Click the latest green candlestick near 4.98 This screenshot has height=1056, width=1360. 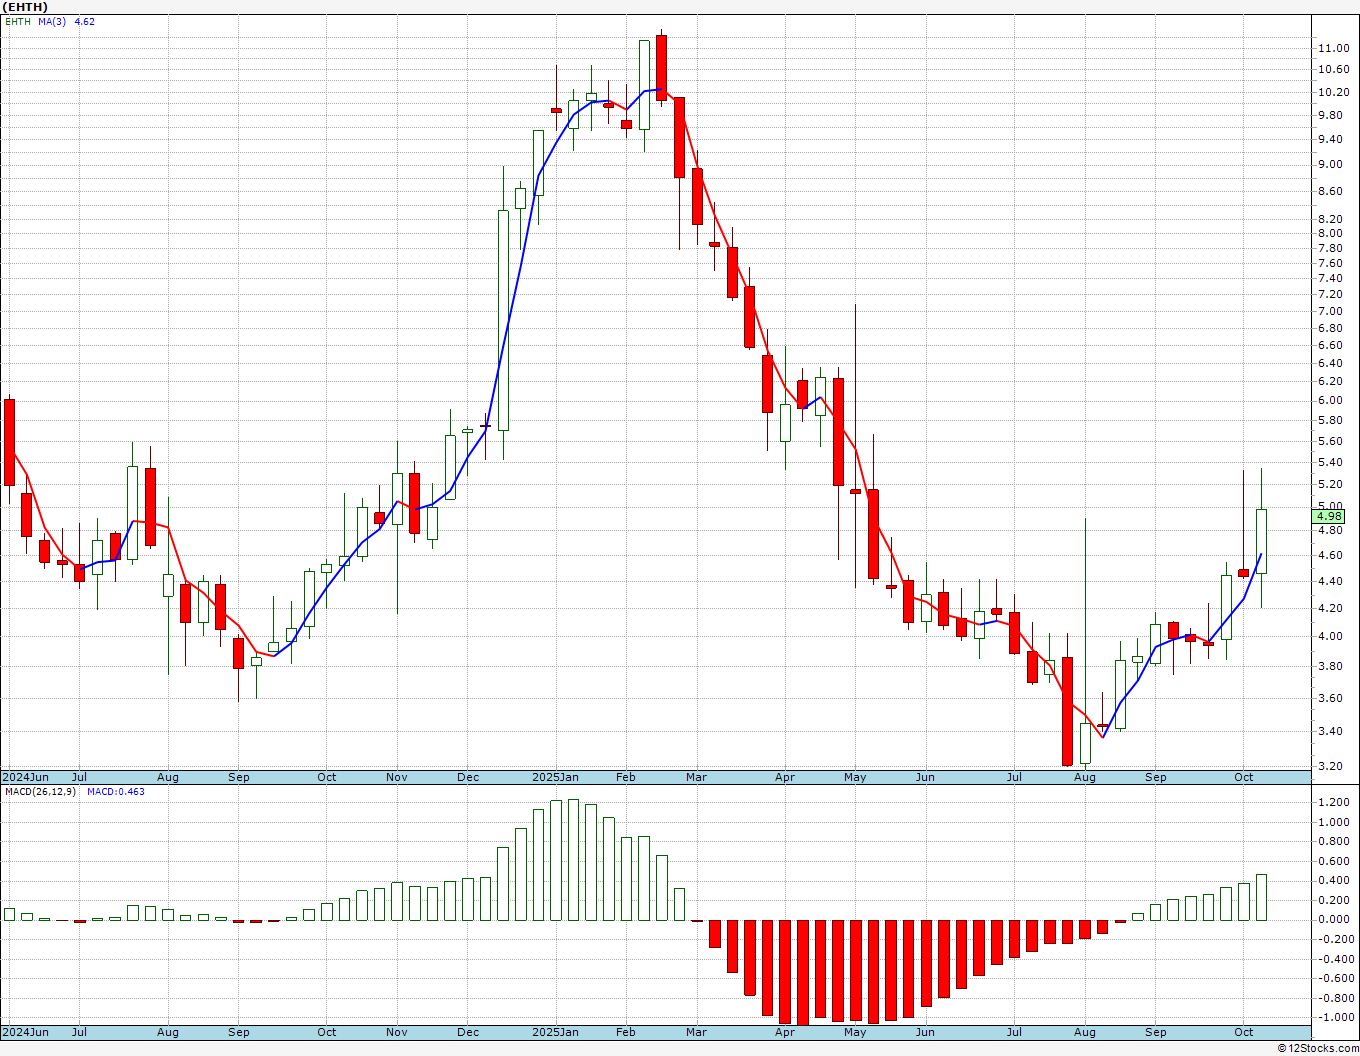(x=1261, y=541)
